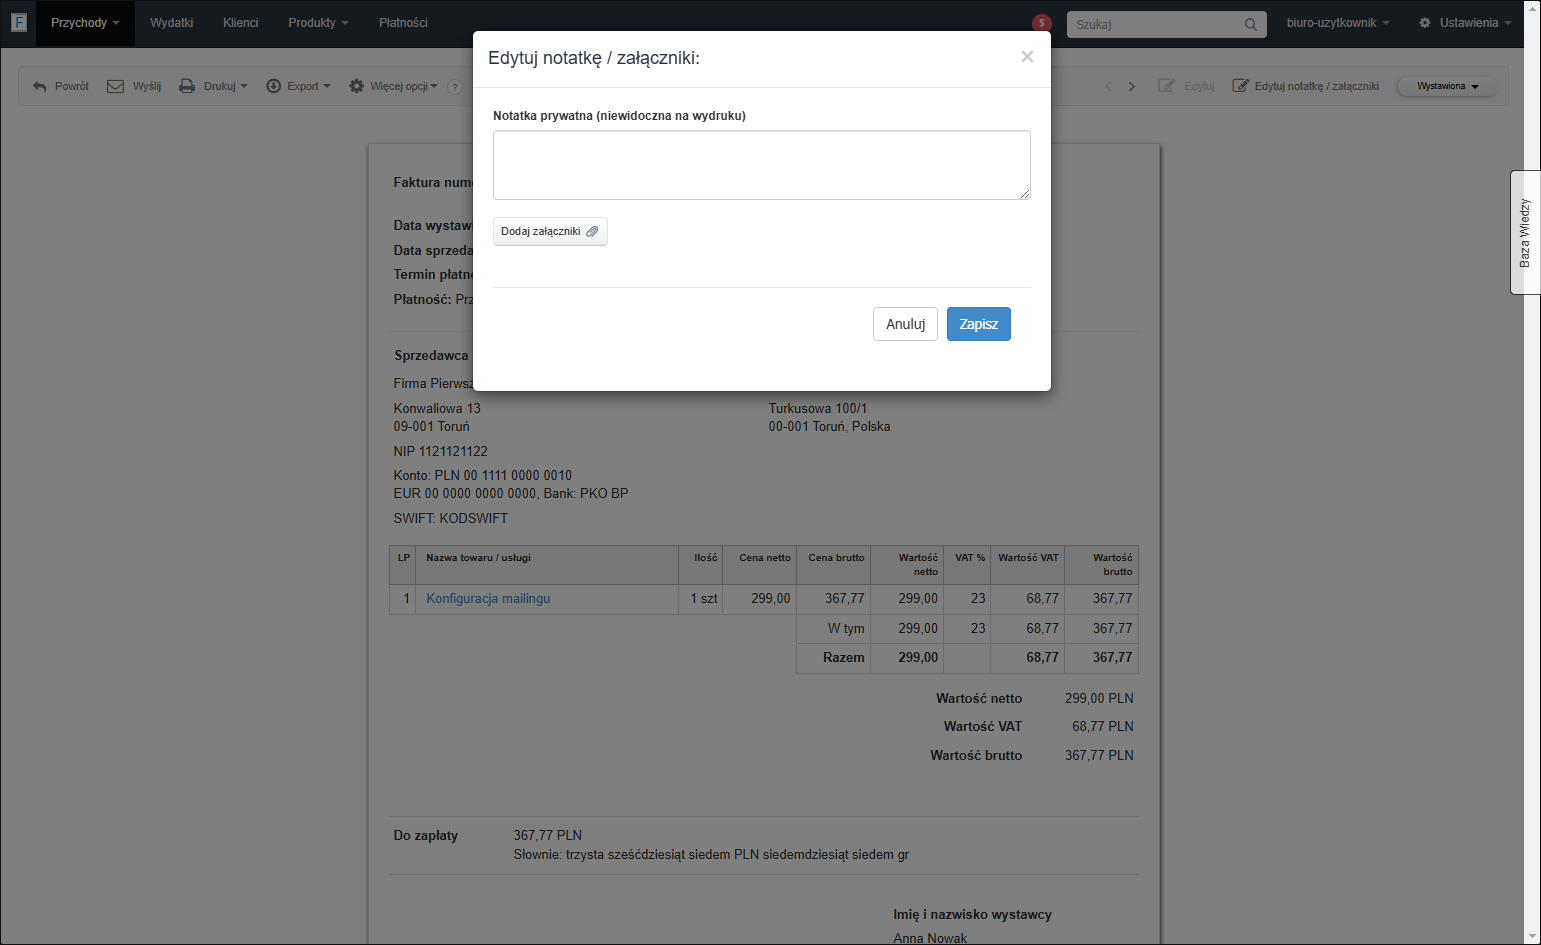Screen dimensions: 1541x945
Task: Open the Baza Wiedzy side tab
Action: [1525, 232]
